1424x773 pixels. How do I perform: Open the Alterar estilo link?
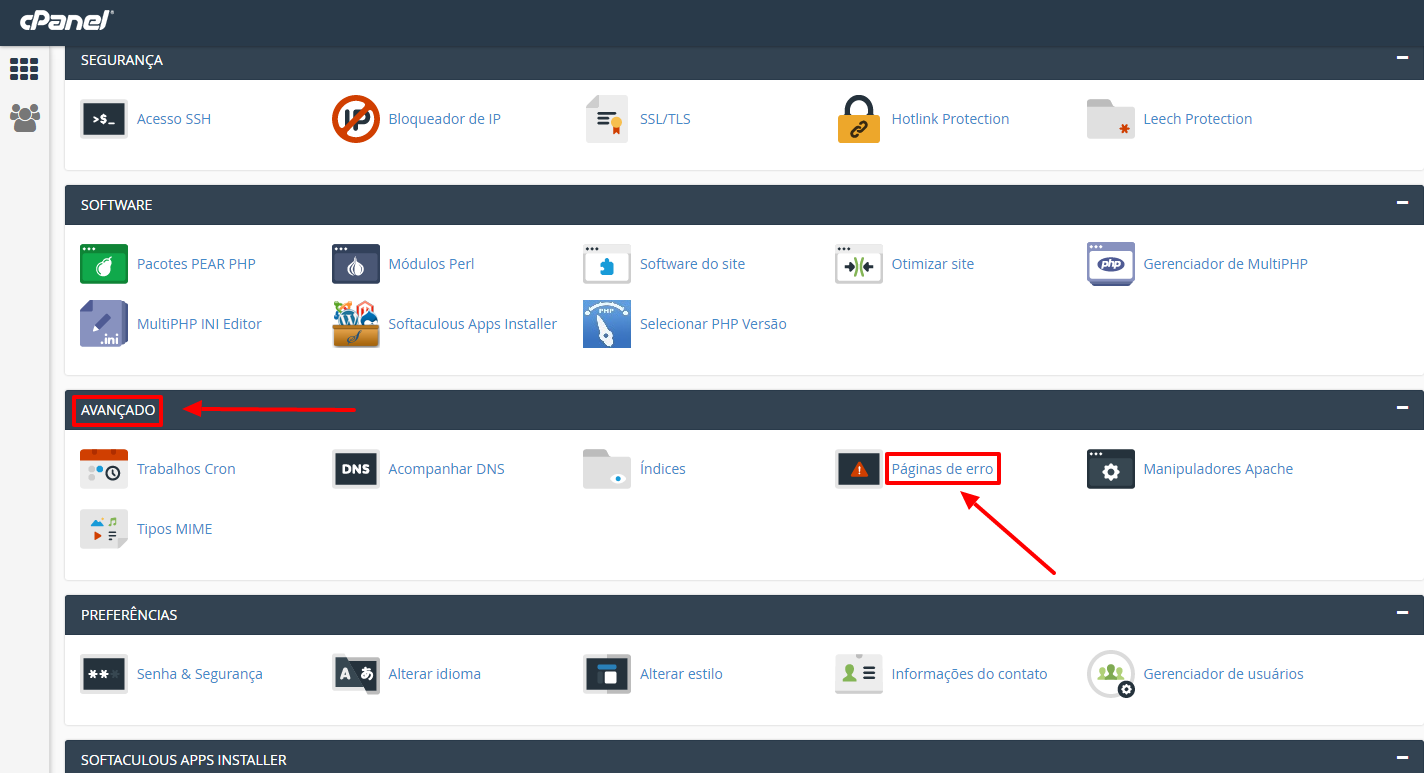[x=681, y=674]
